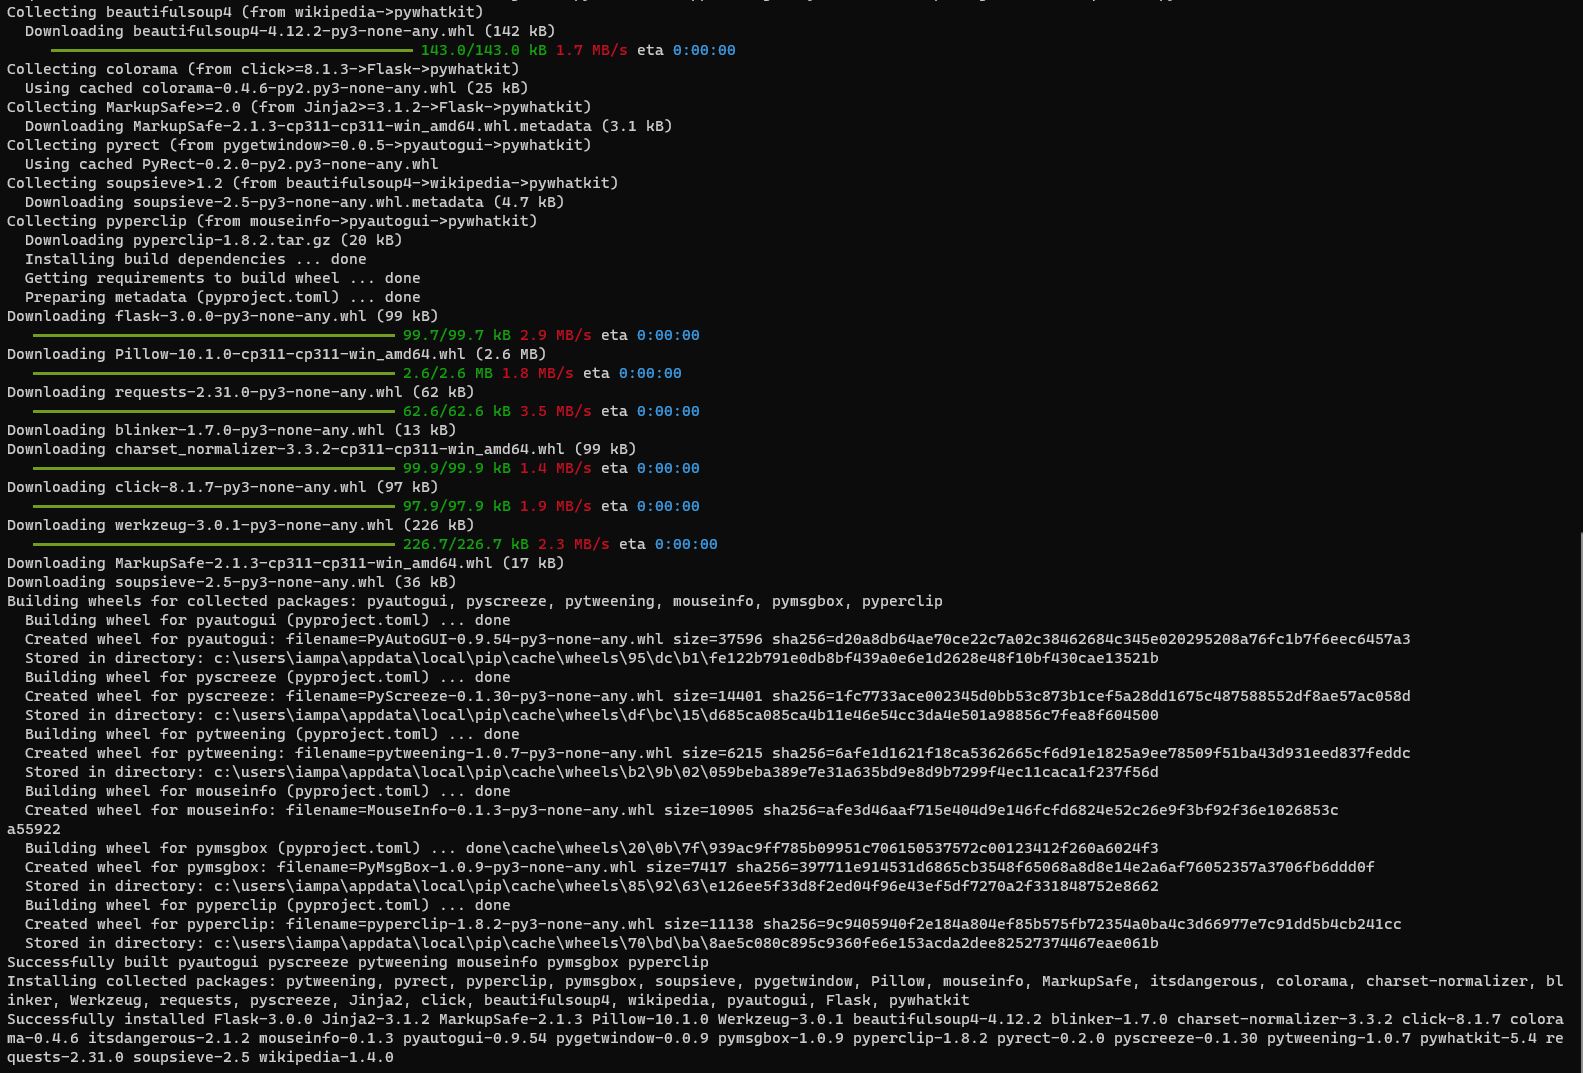Select "Downloading soupsieve-2.5-py3-none-any.whl (36 kB)" line
Screen dimensions: 1583x1073
(232, 582)
